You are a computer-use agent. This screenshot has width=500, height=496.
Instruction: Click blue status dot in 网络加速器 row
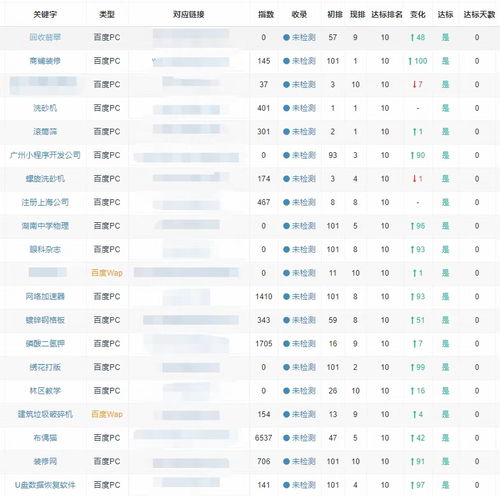tap(286, 297)
